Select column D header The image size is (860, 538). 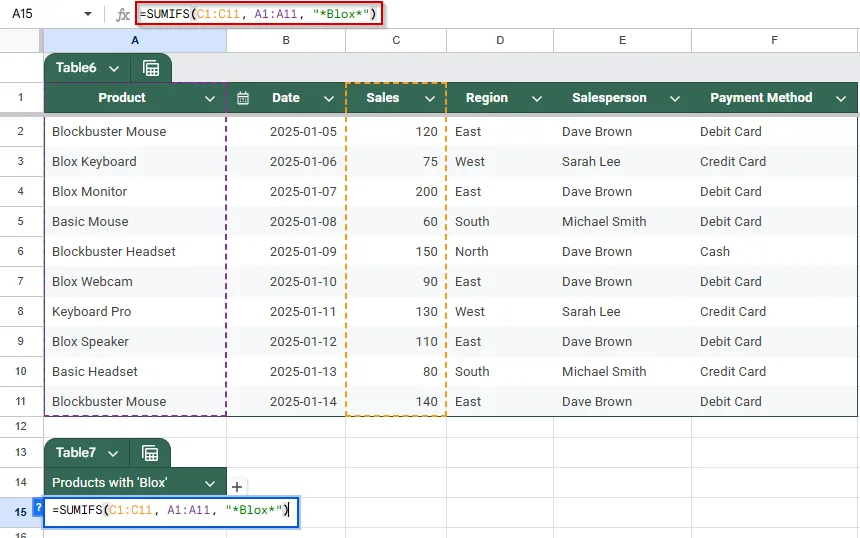tap(500, 40)
